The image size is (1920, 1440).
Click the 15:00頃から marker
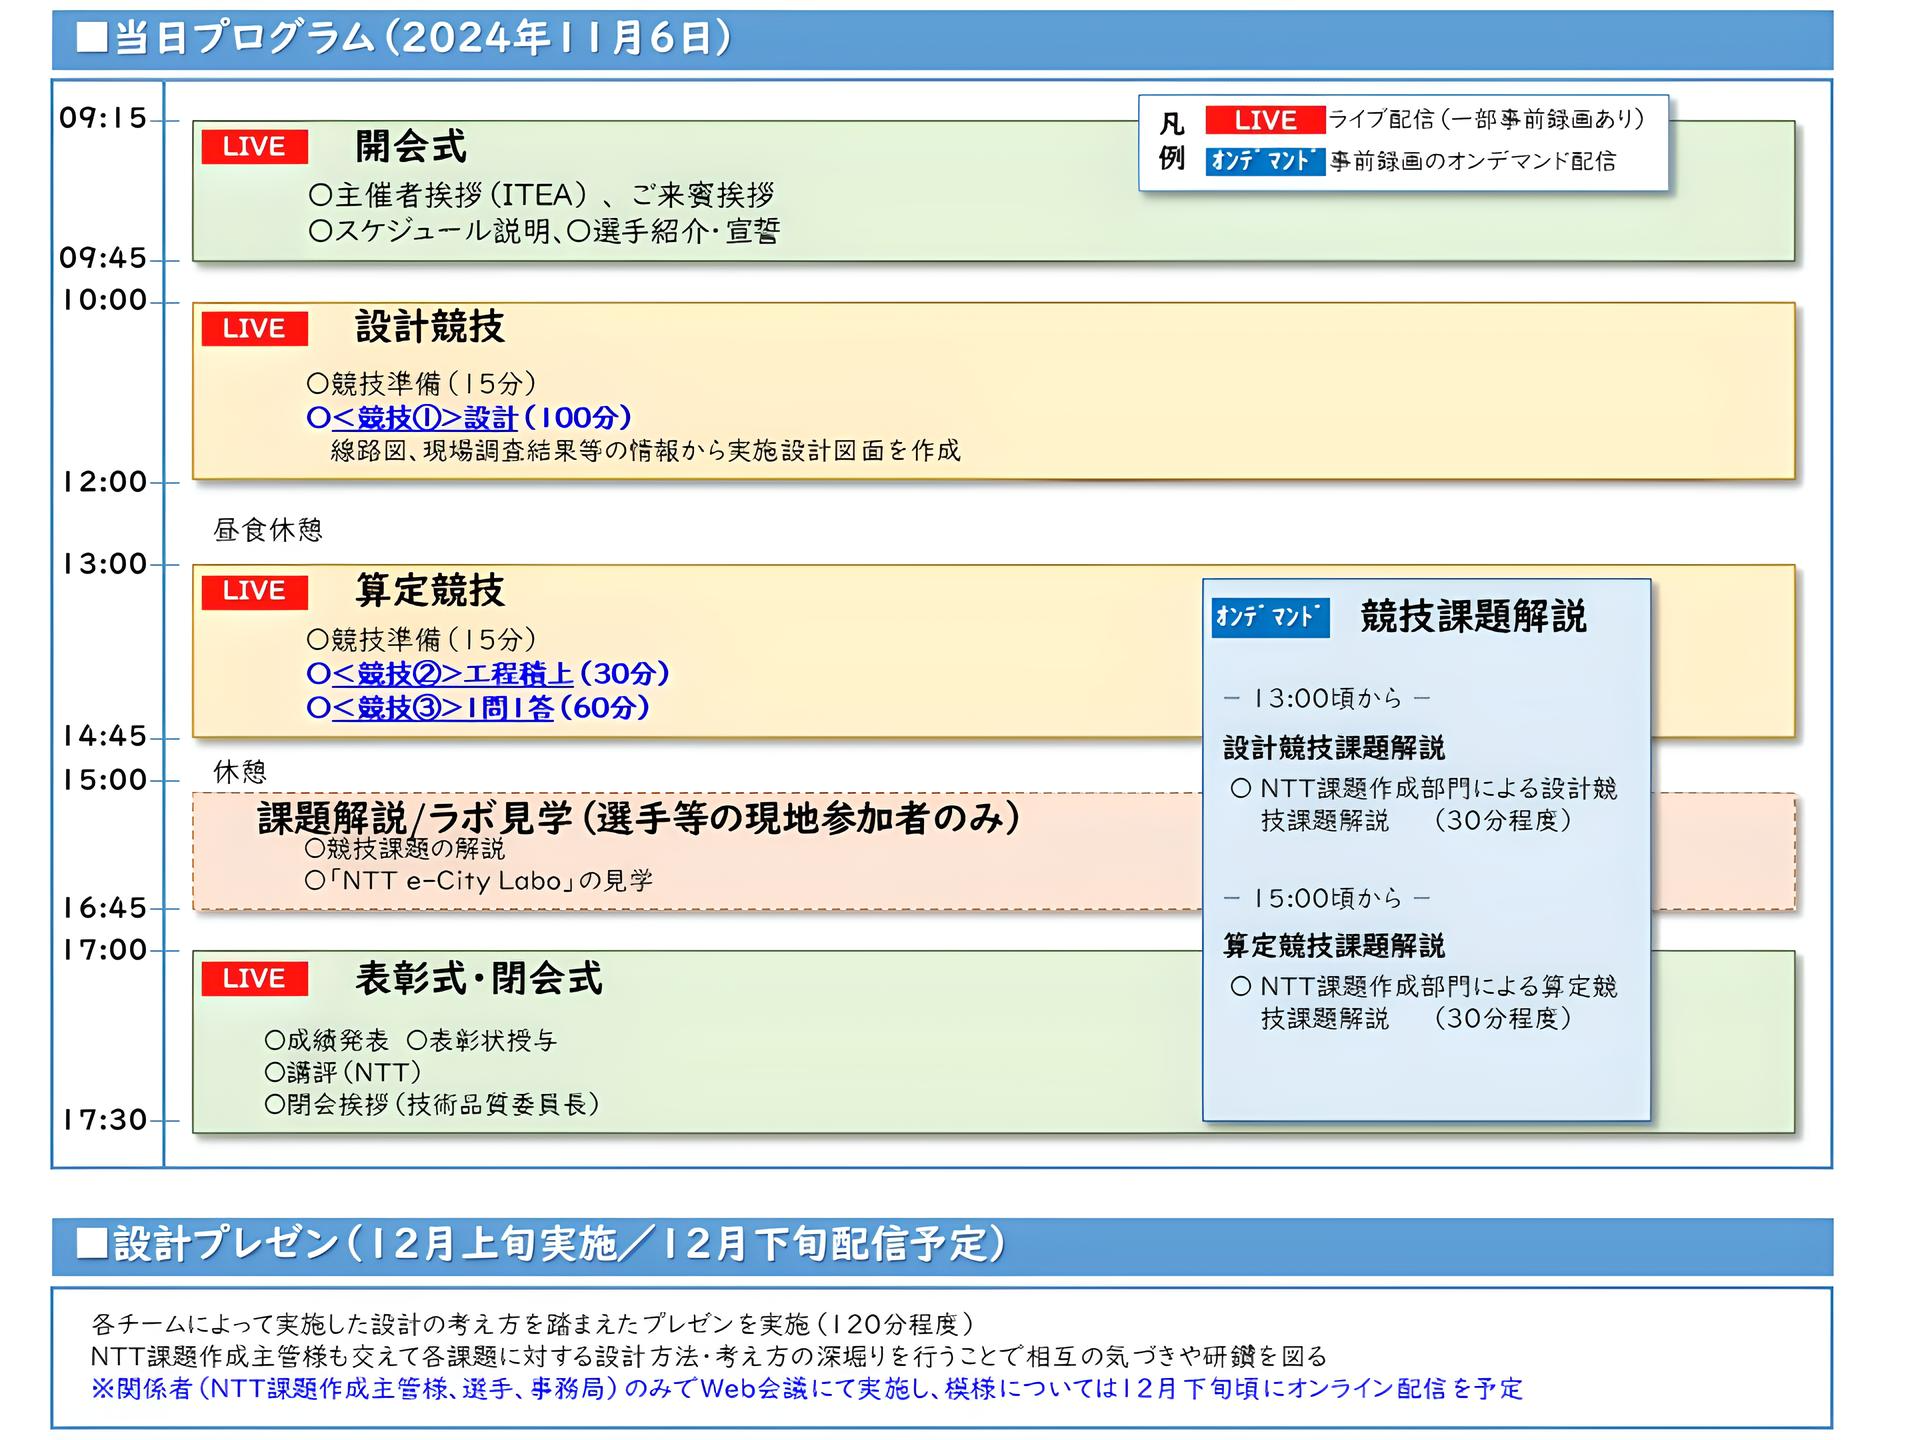[1327, 899]
